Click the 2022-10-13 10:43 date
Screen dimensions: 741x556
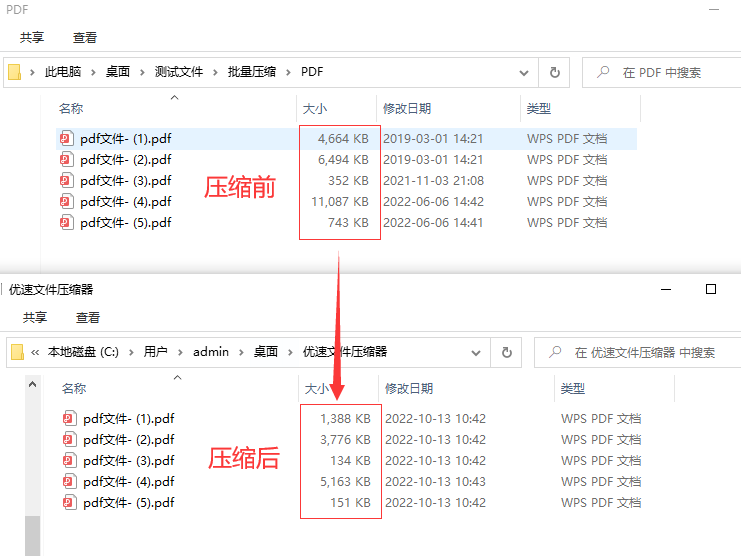pos(436,482)
